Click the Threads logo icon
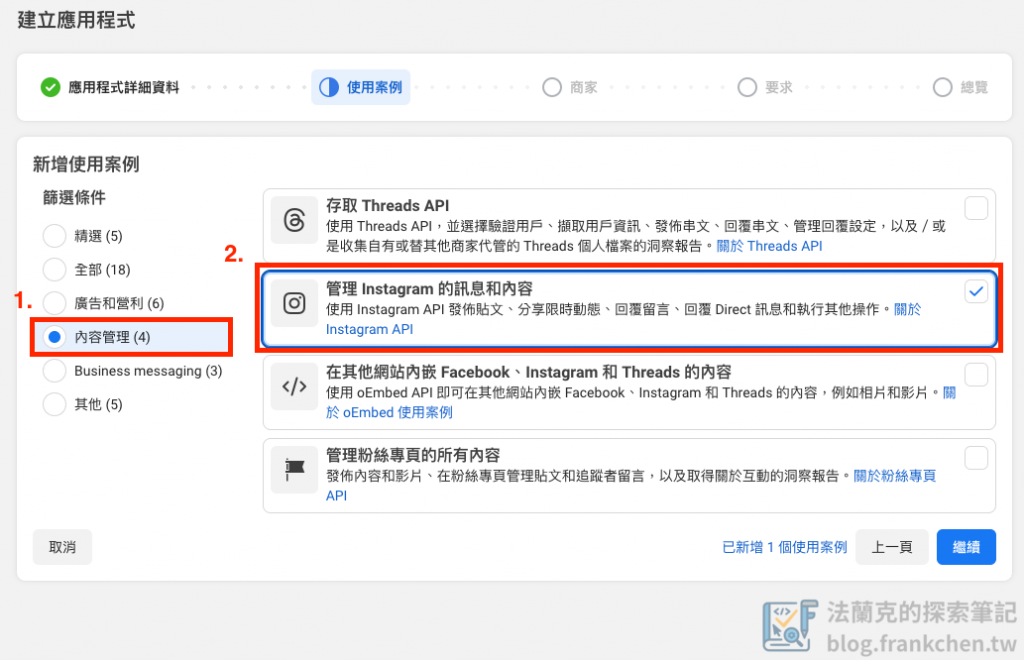Viewport: 1024px width, 660px height. (x=295, y=220)
